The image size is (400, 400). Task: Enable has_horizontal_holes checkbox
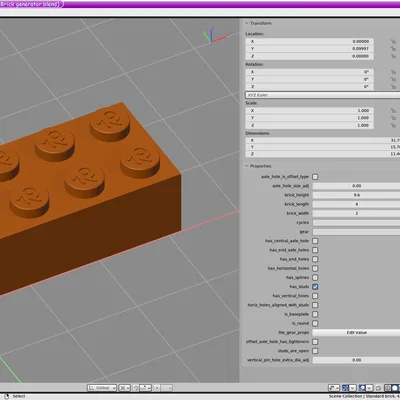315,268
